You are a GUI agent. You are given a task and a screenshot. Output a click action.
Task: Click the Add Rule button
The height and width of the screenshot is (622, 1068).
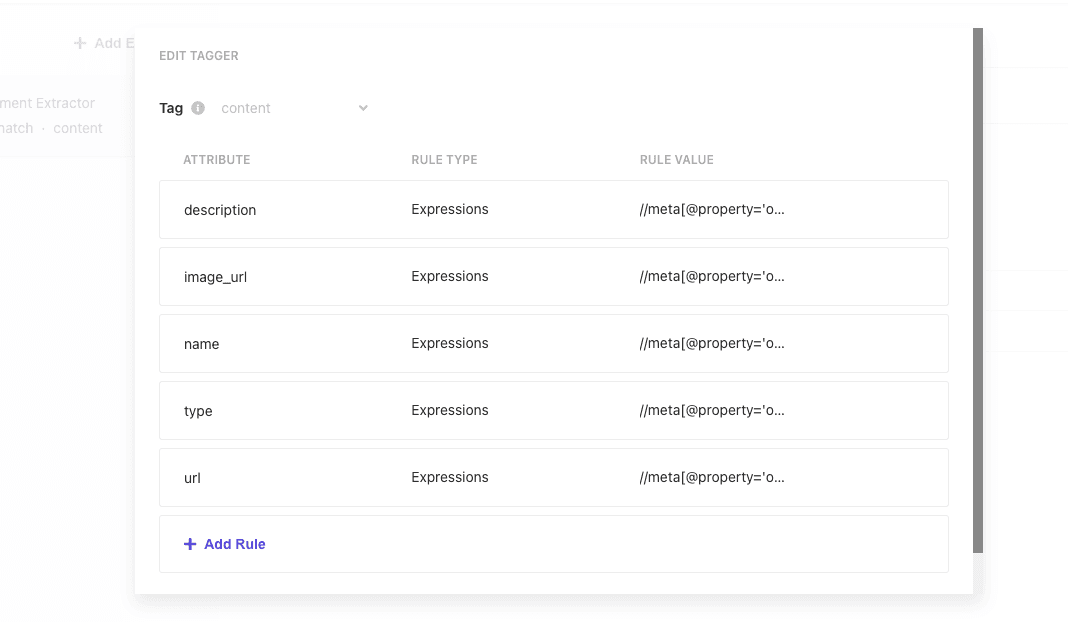tap(234, 544)
